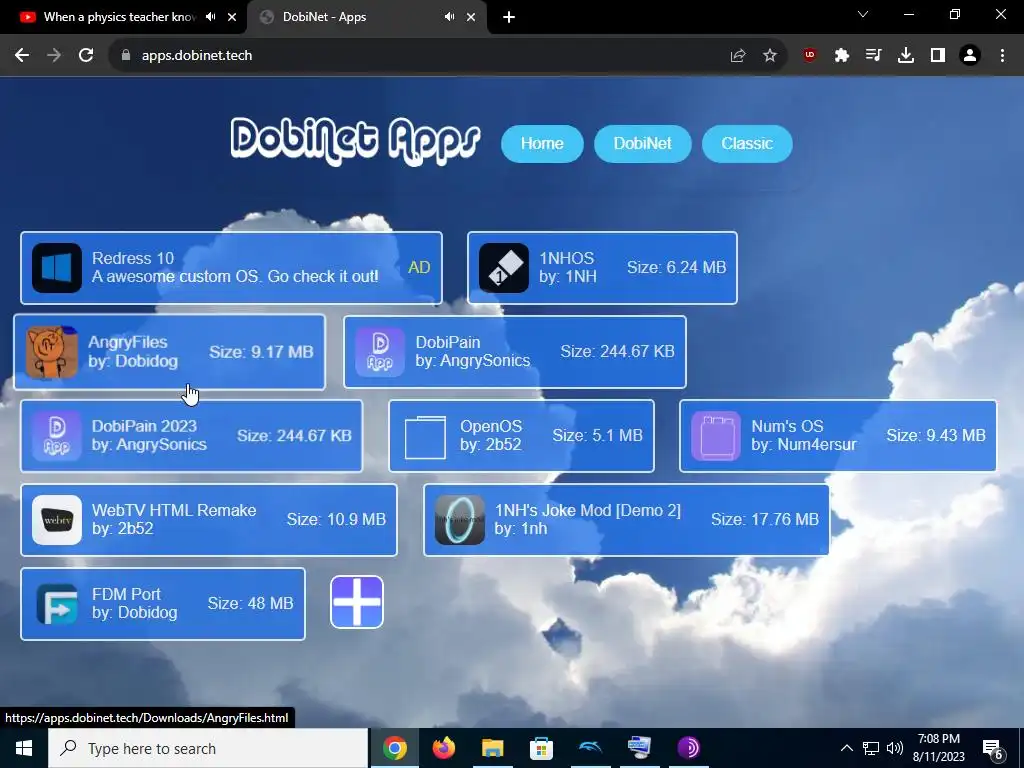Image resolution: width=1024 pixels, height=768 pixels.
Task: Click the DobiNet navigation button
Action: click(x=643, y=144)
